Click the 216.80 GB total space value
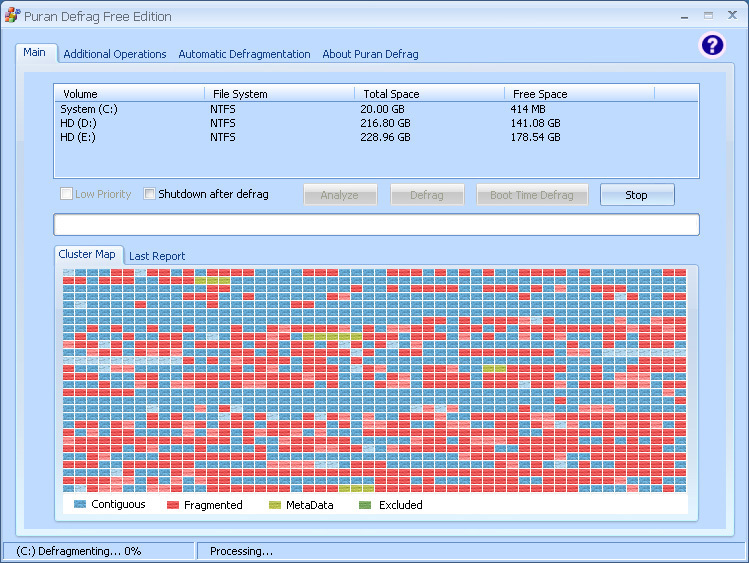Viewport: 749px width, 563px height. (x=385, y=123)
